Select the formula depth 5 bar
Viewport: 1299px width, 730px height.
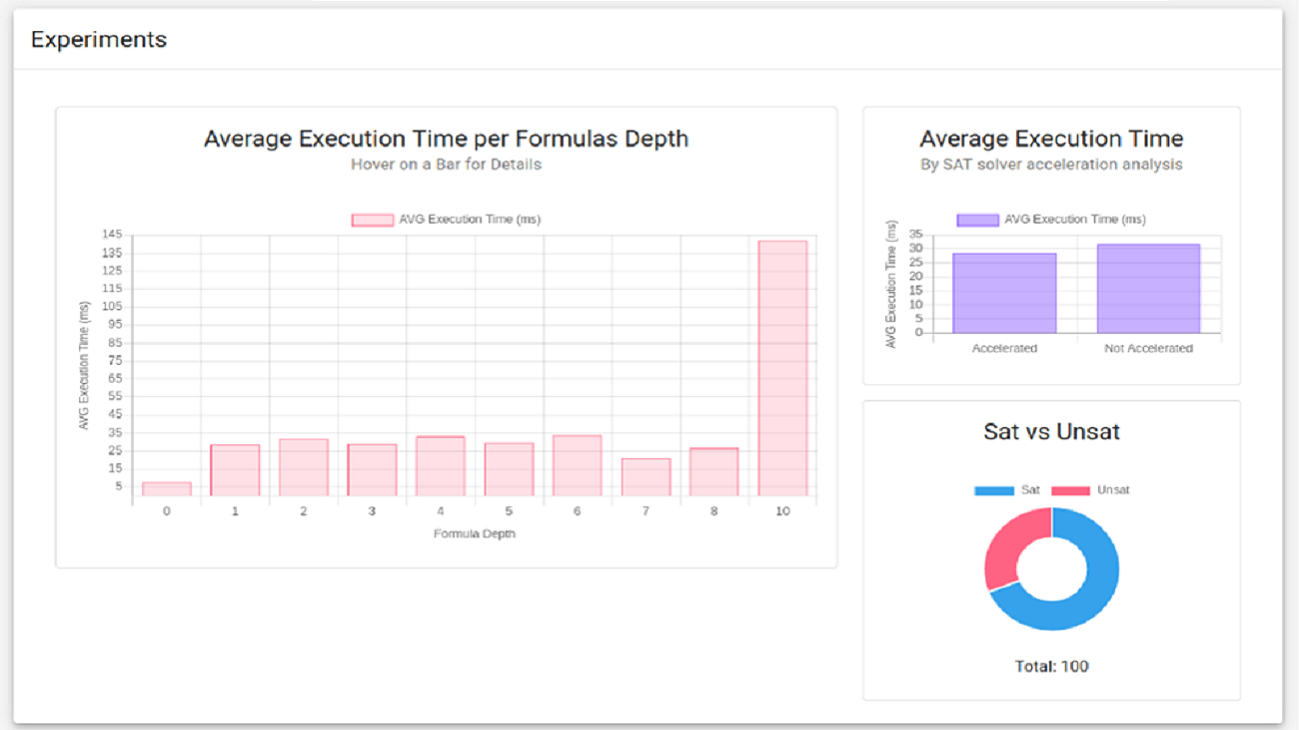509,470
